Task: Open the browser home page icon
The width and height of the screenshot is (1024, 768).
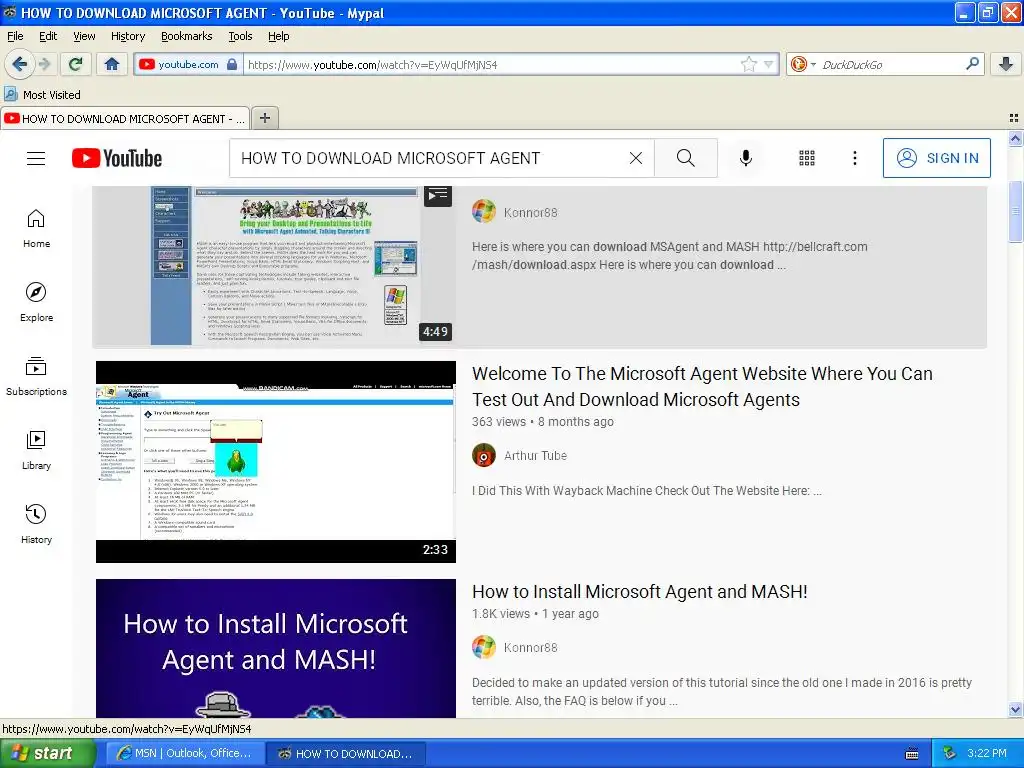Action: click(x=112, y=64)
